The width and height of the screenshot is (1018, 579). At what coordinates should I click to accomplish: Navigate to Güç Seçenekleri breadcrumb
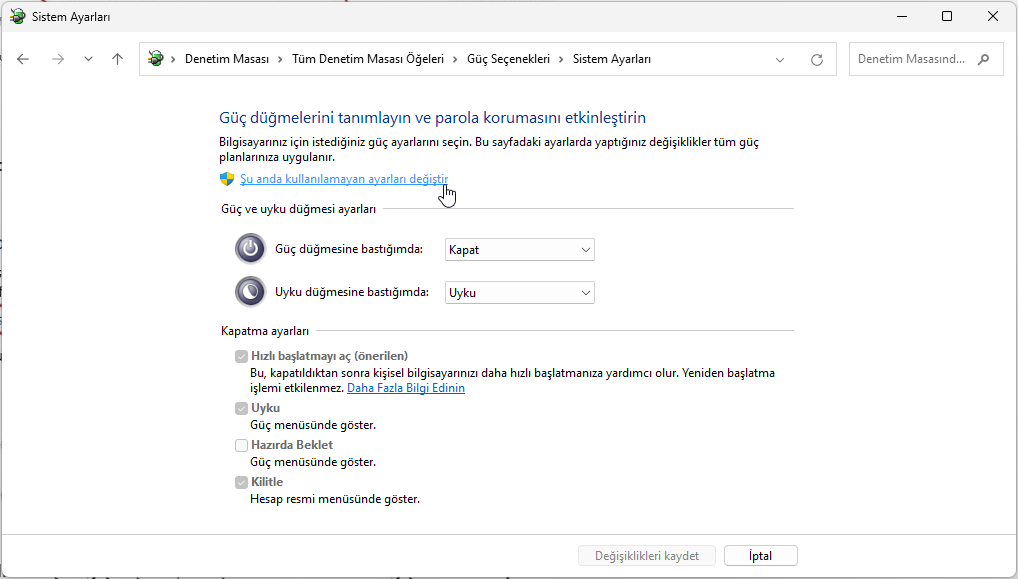coord(508,59)
